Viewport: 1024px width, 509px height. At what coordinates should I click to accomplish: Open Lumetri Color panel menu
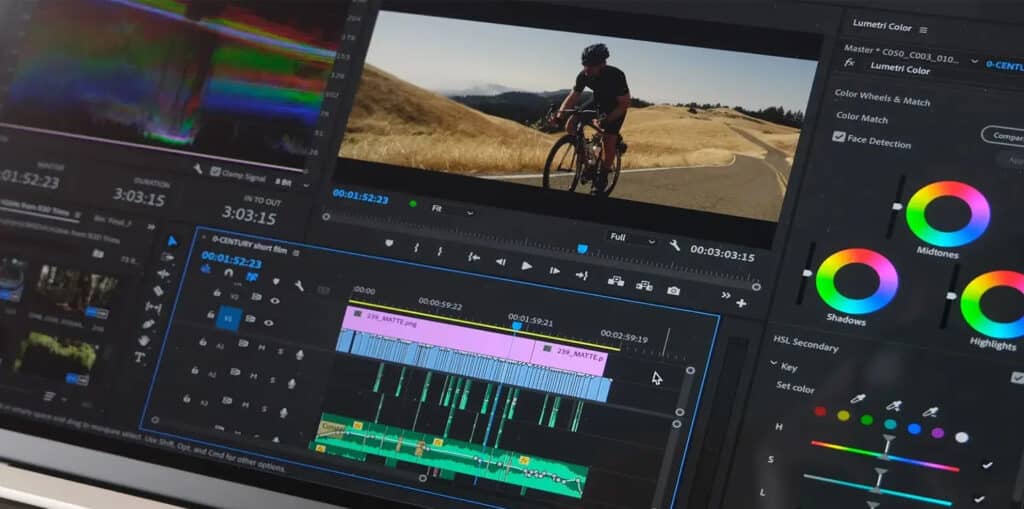(923, 30)
